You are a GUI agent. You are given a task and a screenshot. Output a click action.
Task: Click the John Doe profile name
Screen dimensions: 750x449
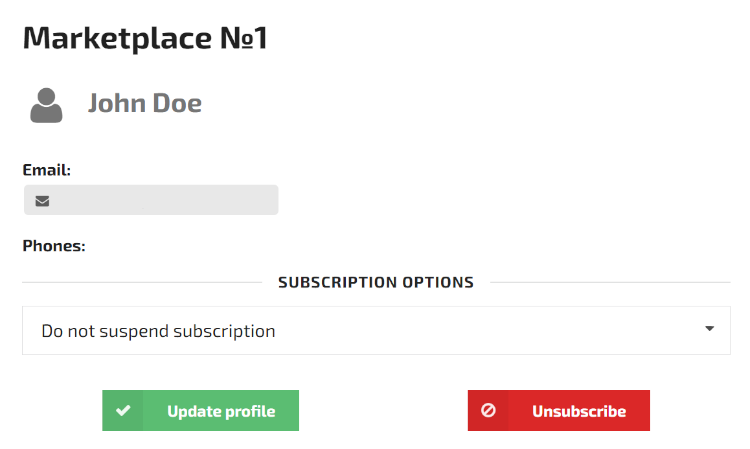click(x=144, y=103)
